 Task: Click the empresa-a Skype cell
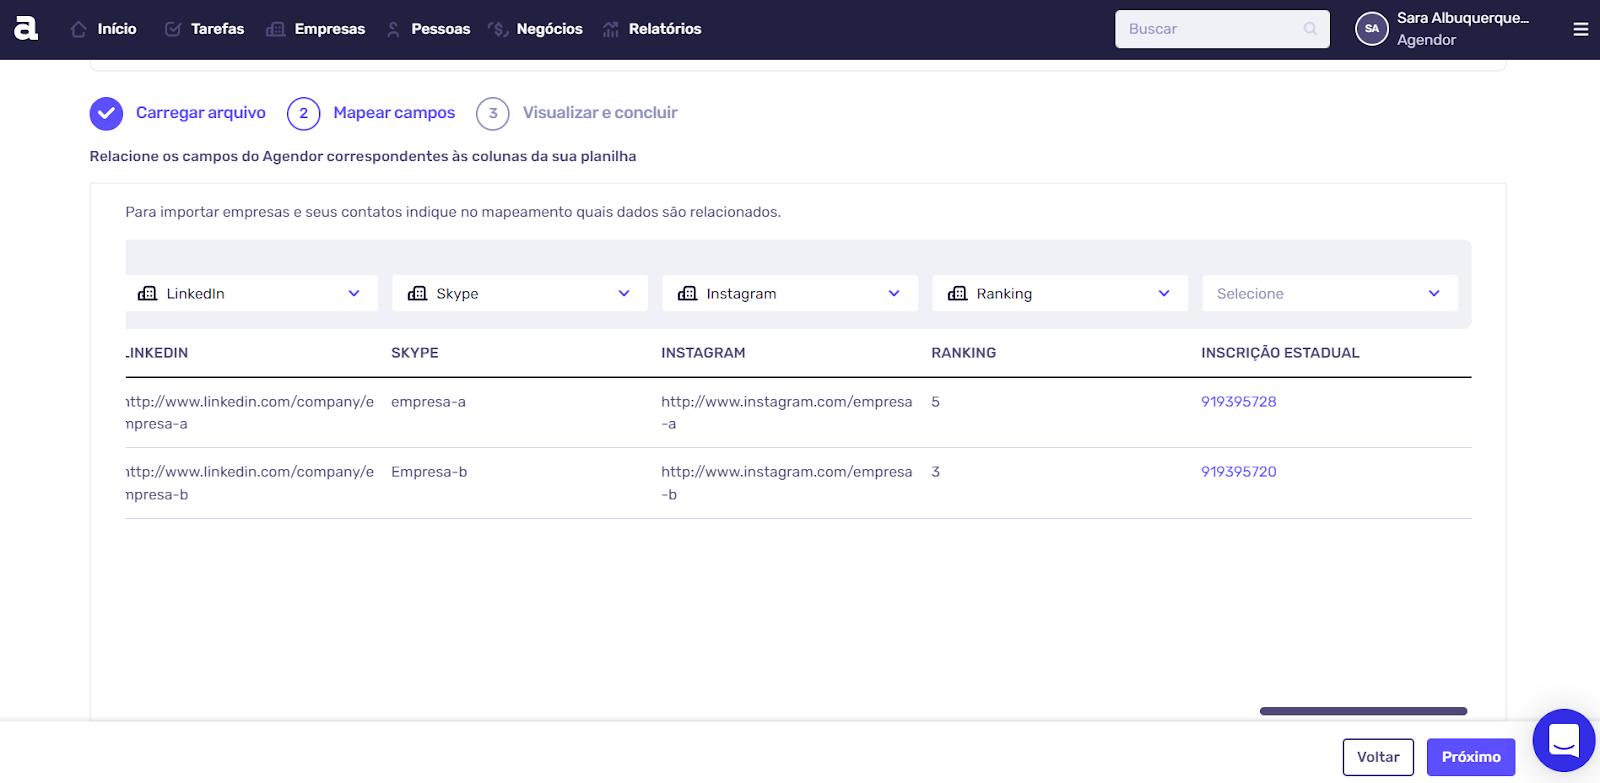[428, 402]
